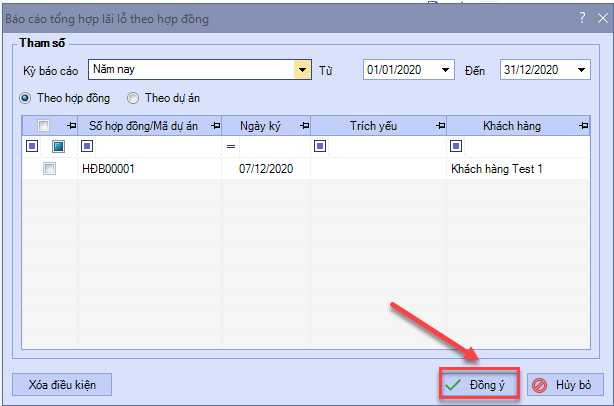Pin the Trích yếu column
The height and width of the screenshot is (406, 614).
[441, 126]
